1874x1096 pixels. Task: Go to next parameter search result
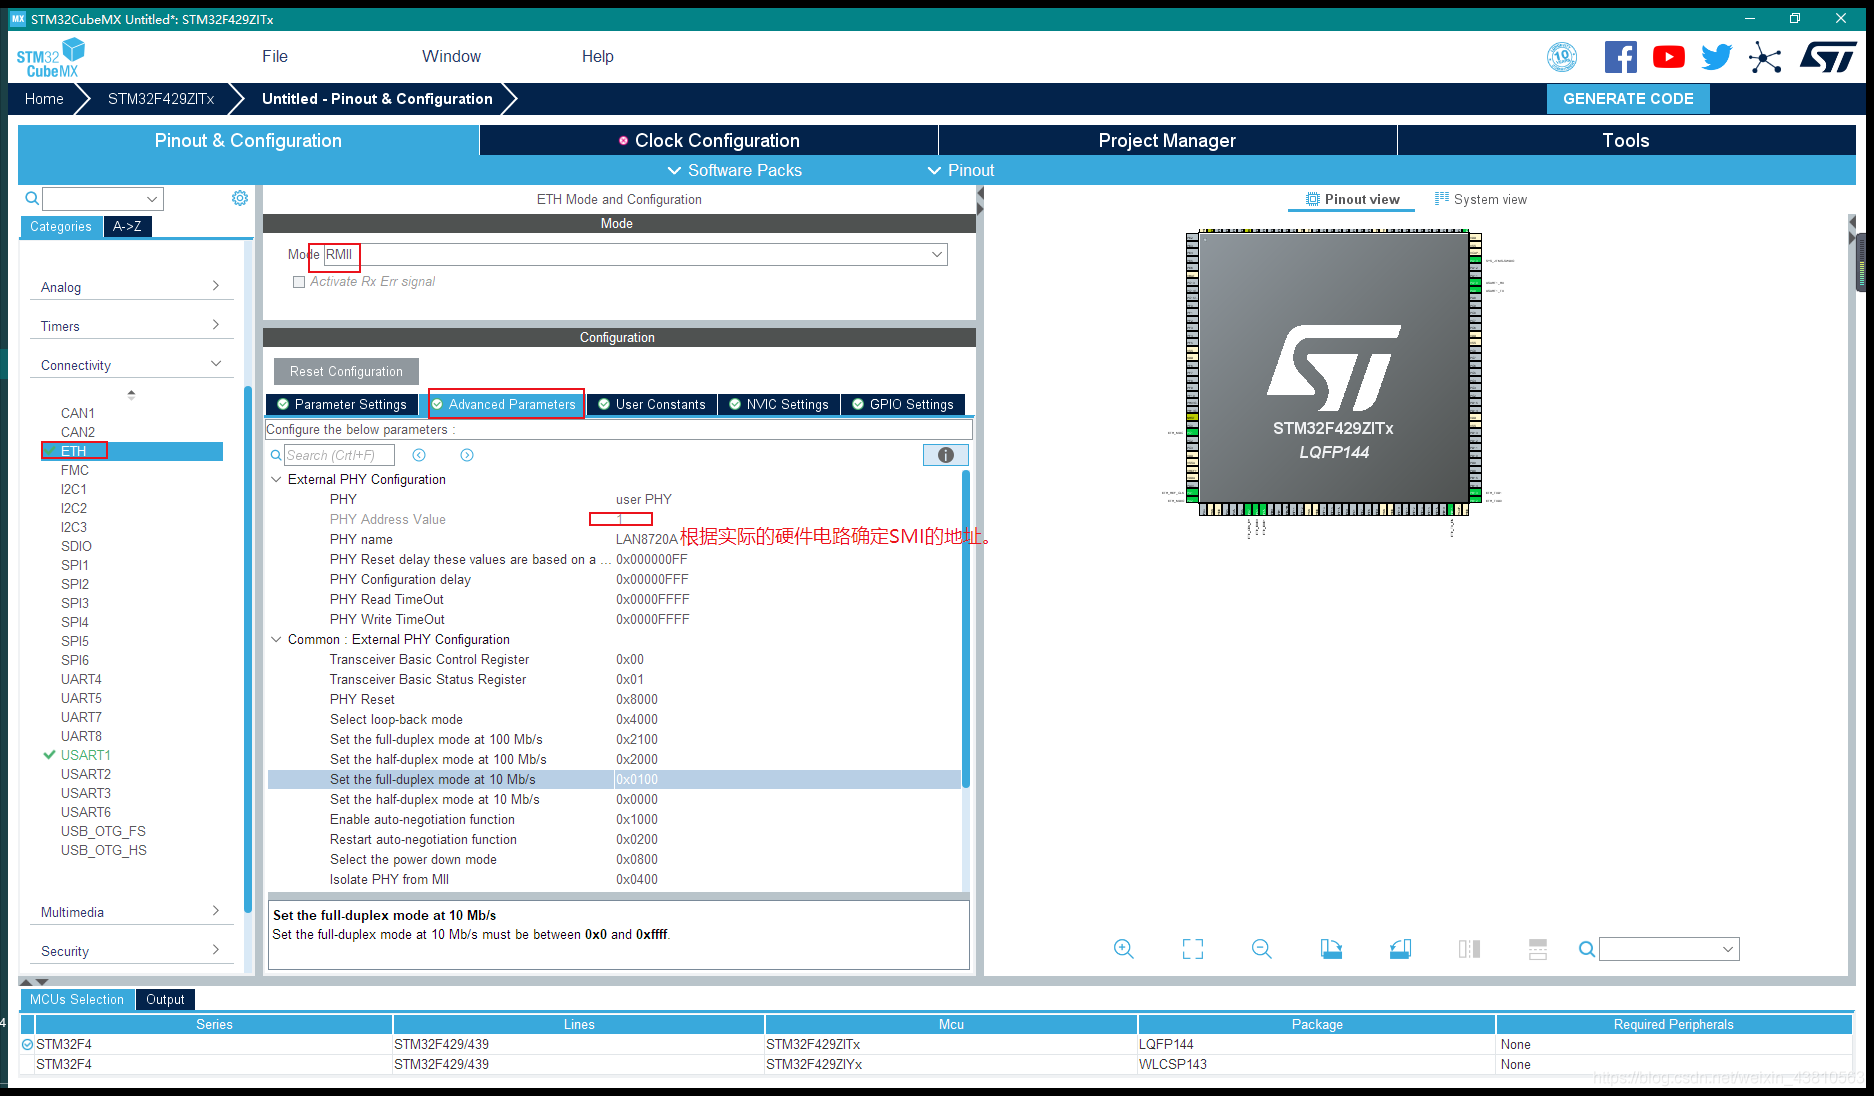pyautogui.click(x=467, y=455)
